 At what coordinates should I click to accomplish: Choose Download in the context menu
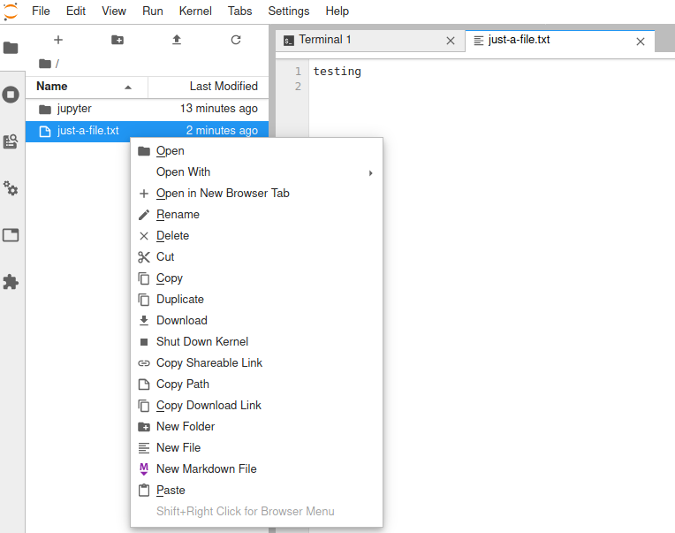181,321
